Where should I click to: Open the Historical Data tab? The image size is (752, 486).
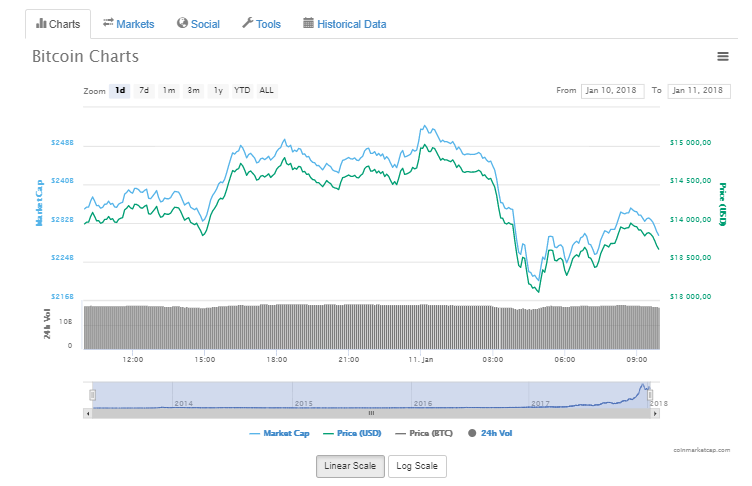click(344, 24)
